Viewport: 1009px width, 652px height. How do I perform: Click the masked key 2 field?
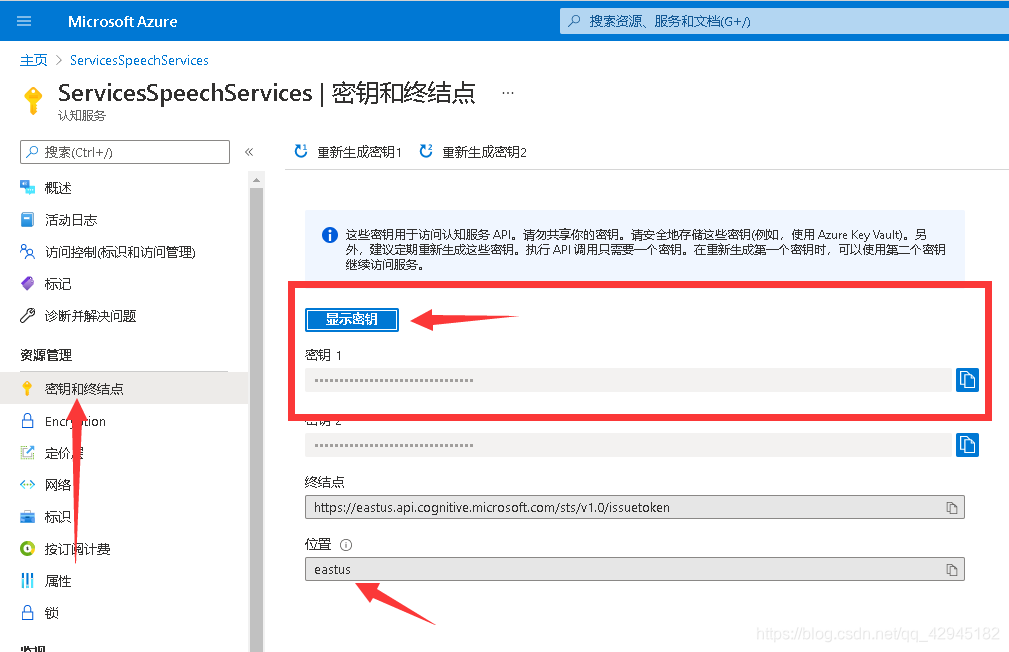coord(628,445)
